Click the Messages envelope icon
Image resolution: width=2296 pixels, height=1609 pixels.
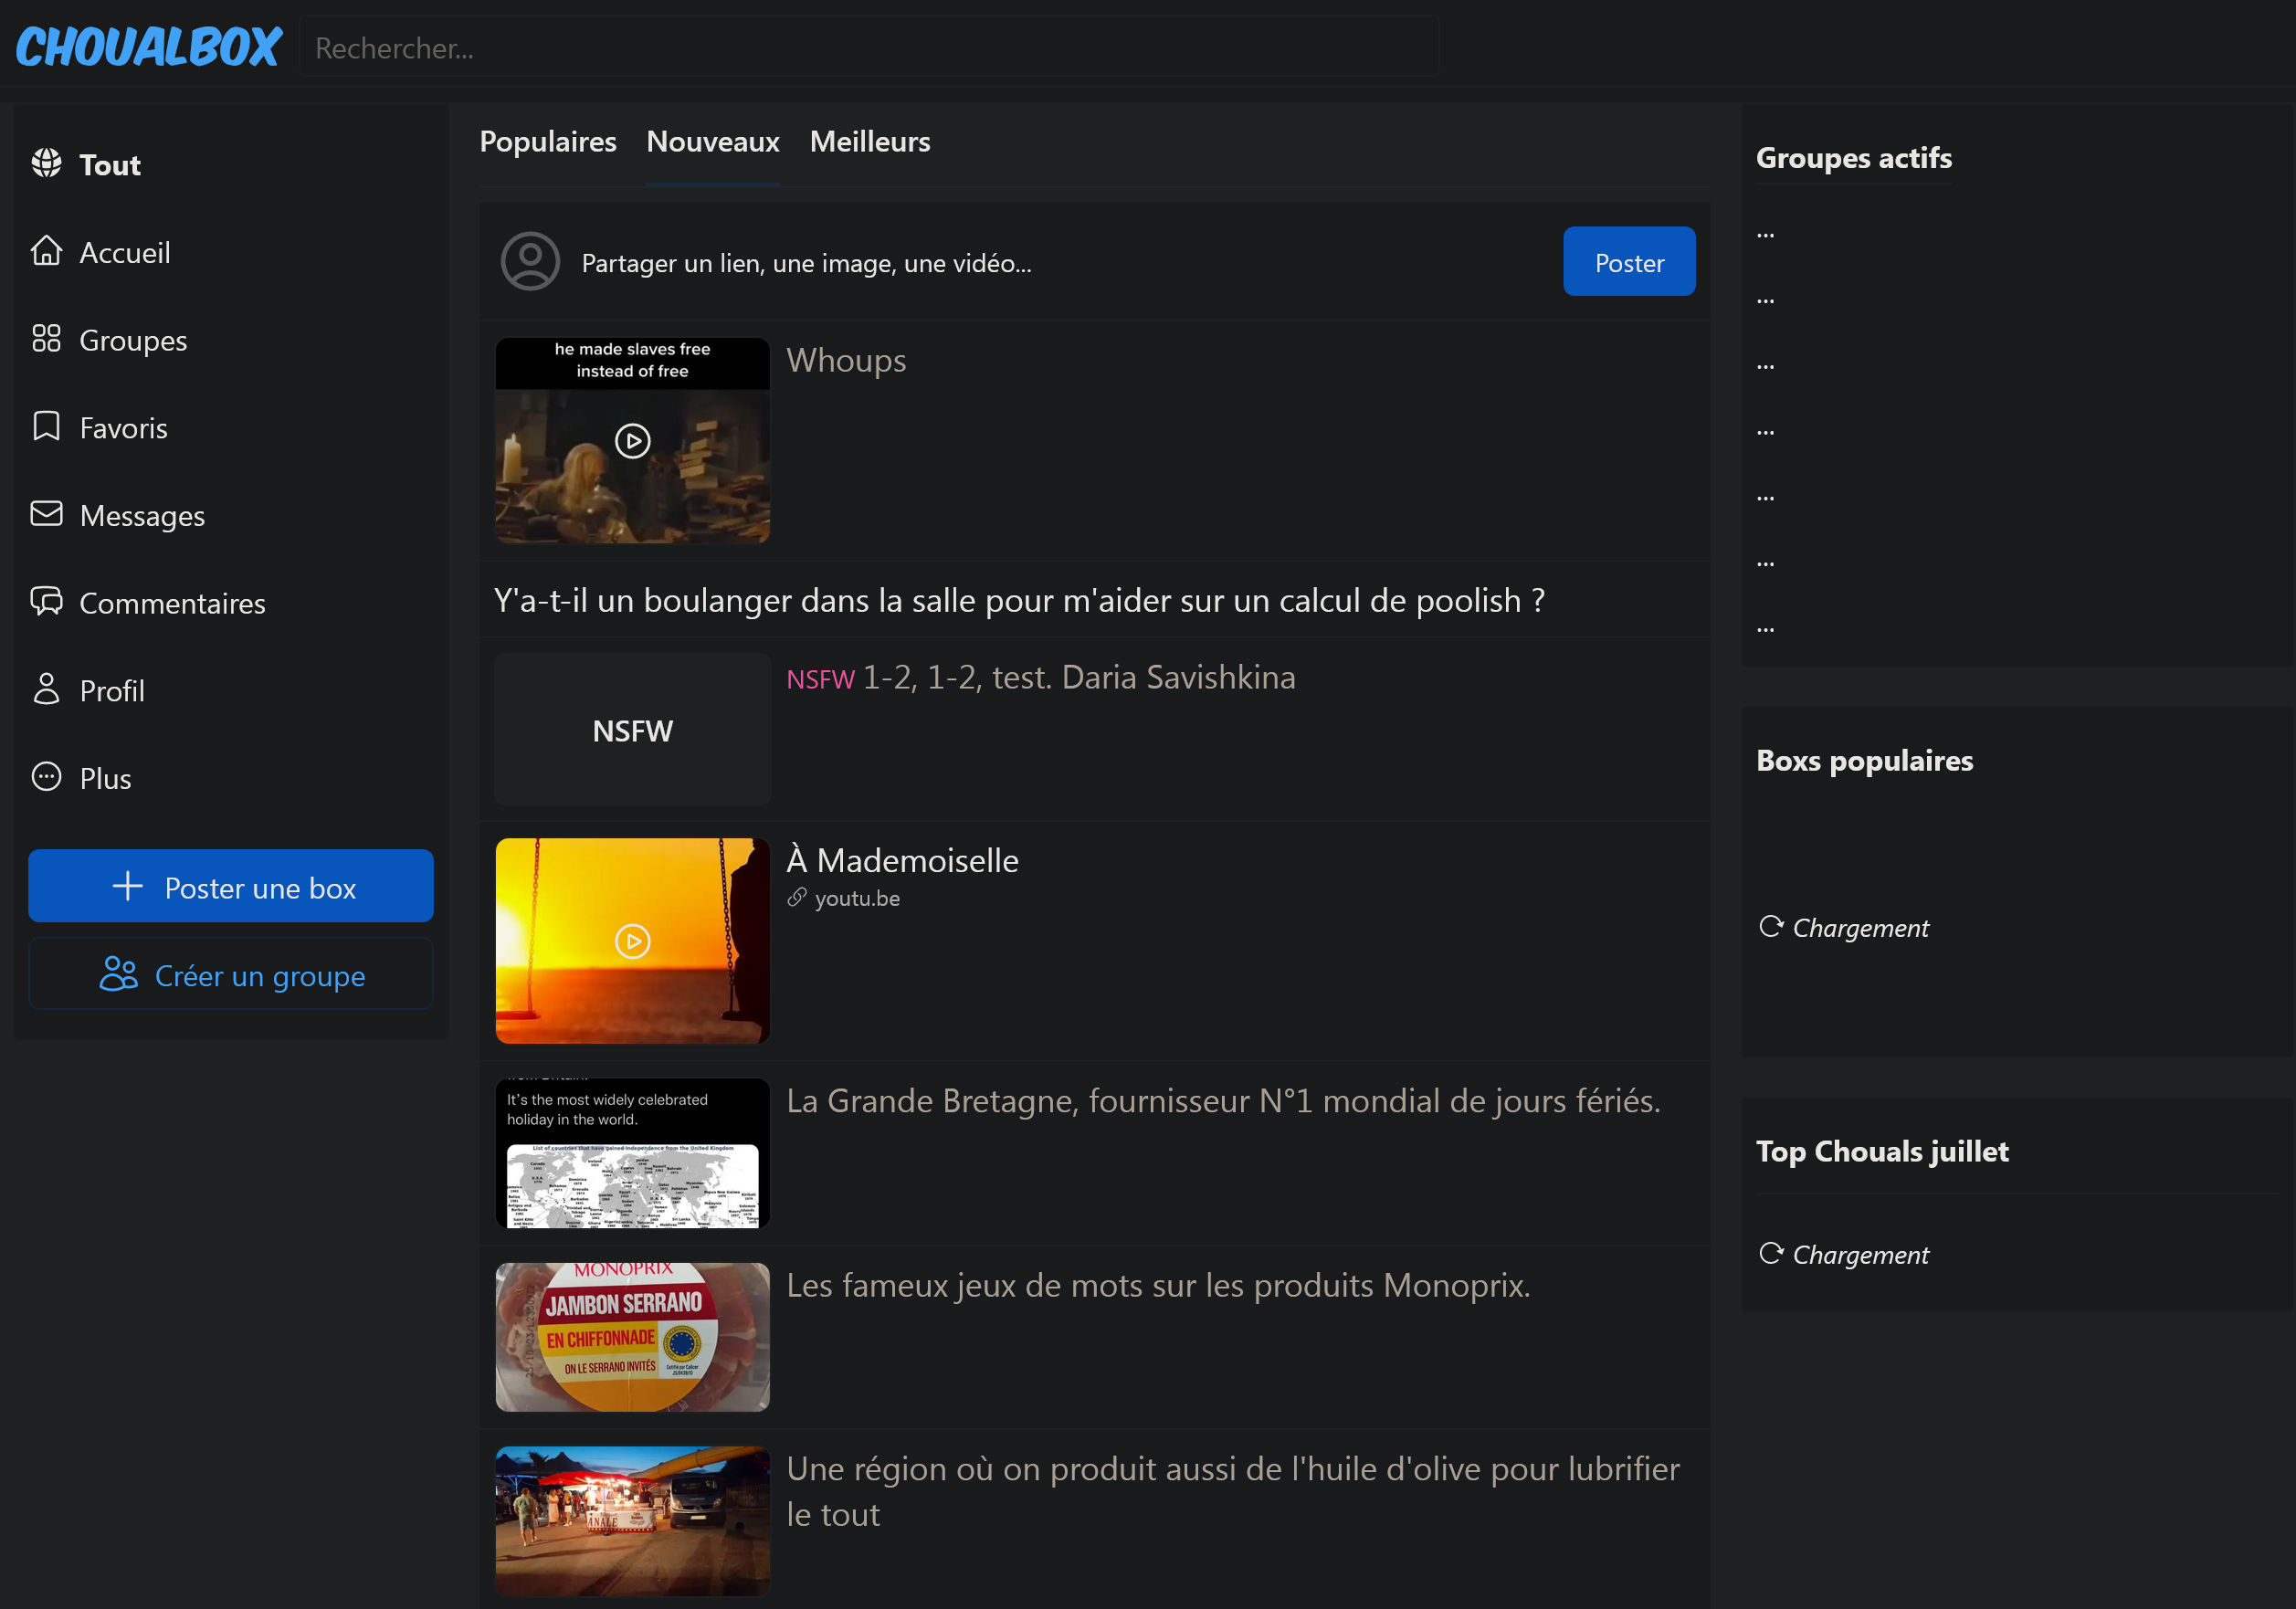(46, 514)
